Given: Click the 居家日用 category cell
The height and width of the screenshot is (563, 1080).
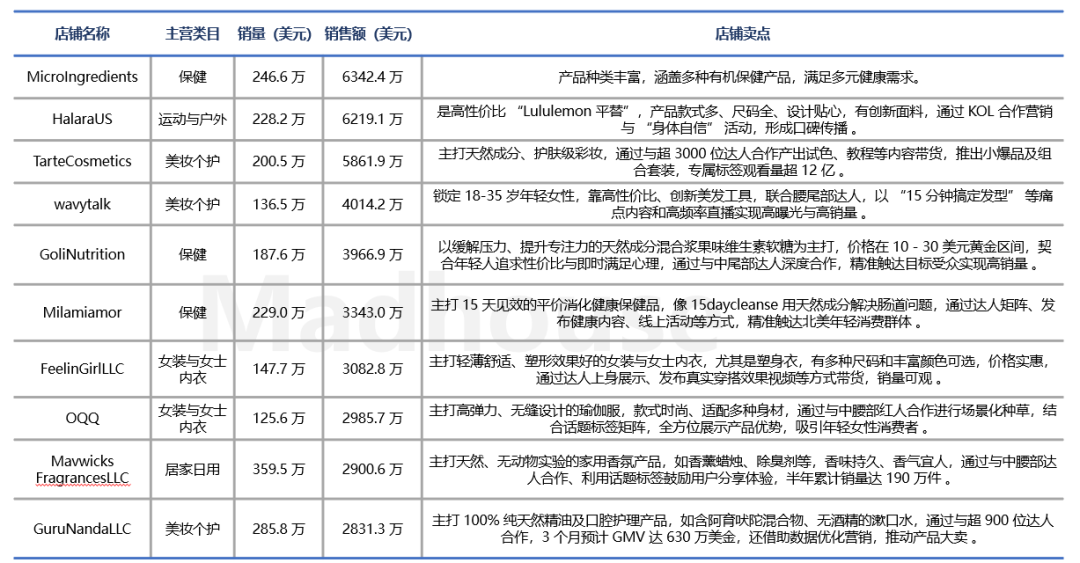Looking at the screenshot, I should (192, 469).
